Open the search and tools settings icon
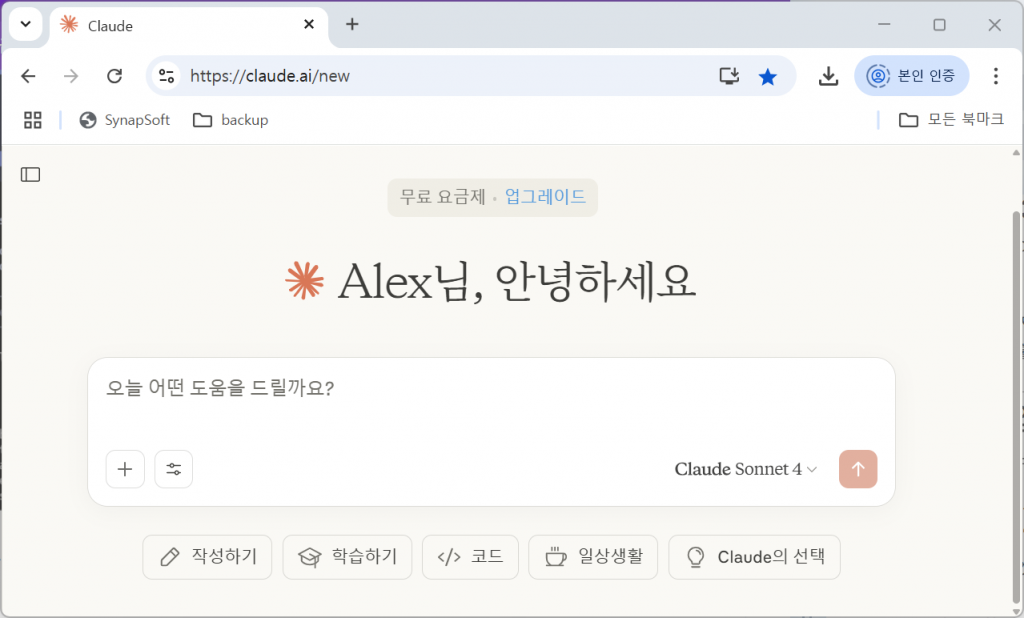 point(174,469)
